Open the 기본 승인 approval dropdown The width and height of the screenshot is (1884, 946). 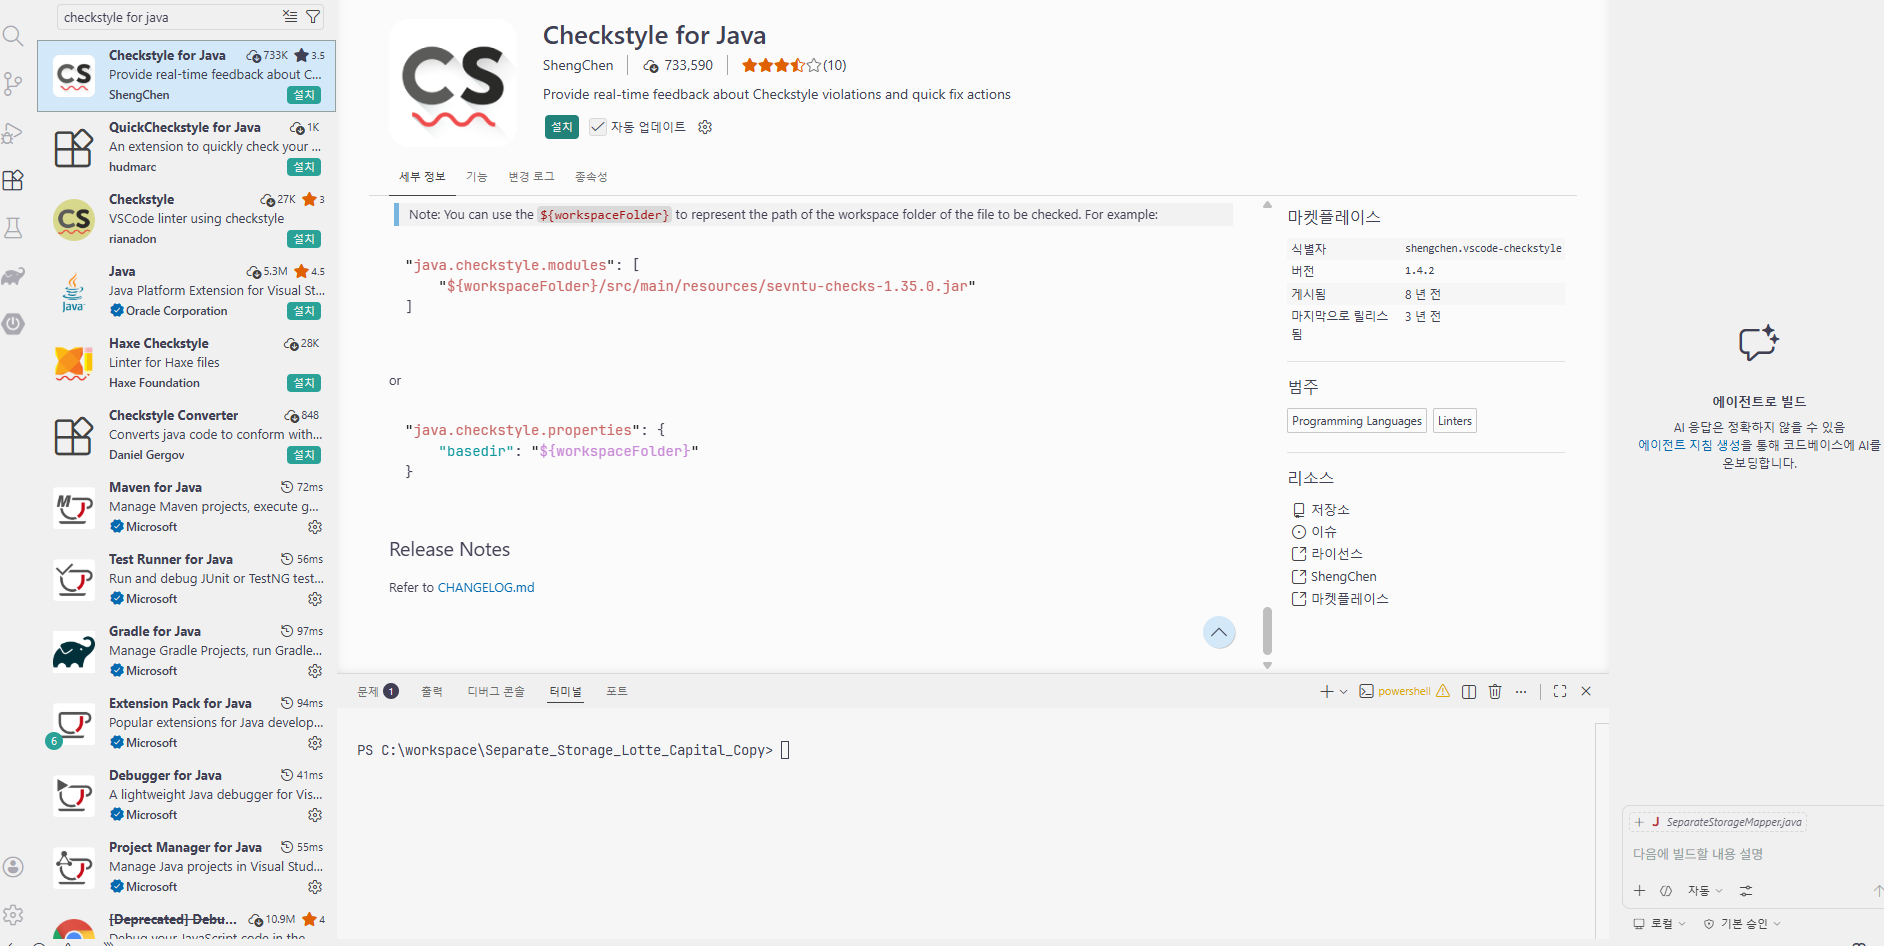click(x=1742, y=924)
